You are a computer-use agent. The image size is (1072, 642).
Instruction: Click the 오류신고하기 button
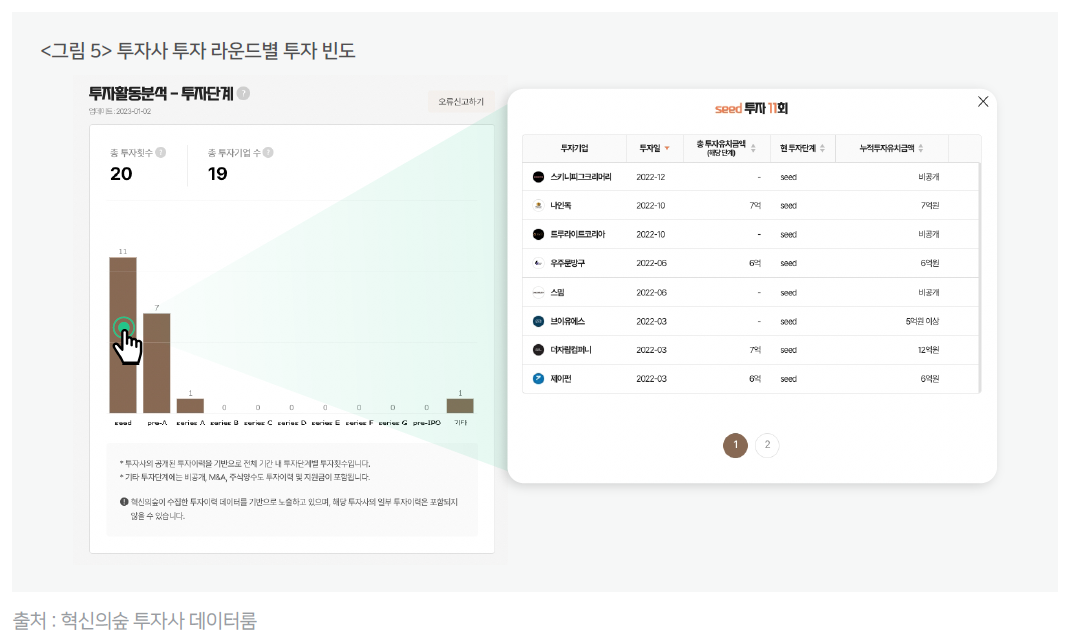pyautogui.click(x=461, y=102)
